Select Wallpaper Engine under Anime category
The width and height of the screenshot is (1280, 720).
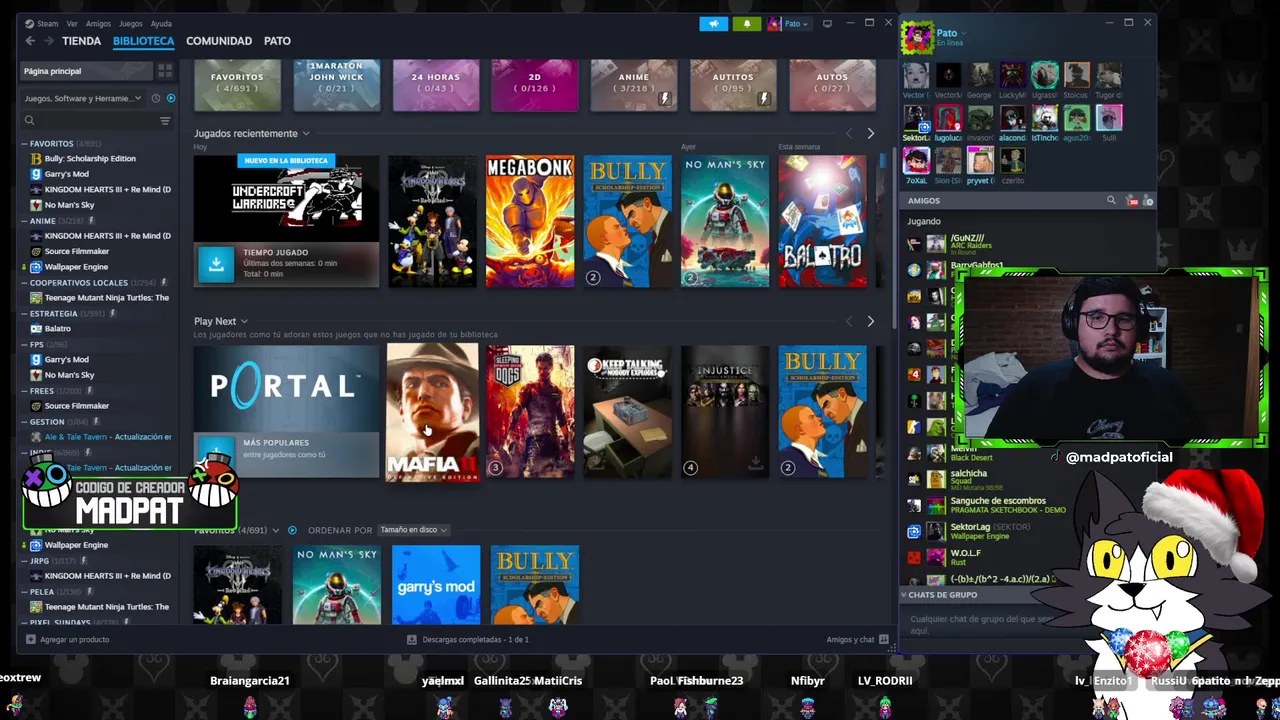click(76, 267)
